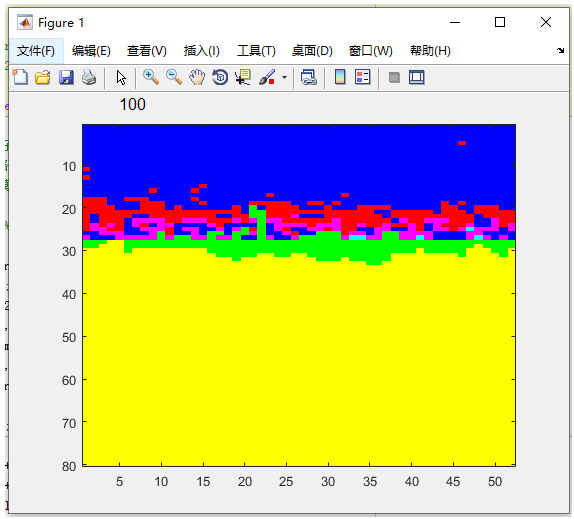Image resolution: width=574 pixels, height=519 pixels.
Task: Select the Edit Plot arrow tool
Action: (120, 78)
